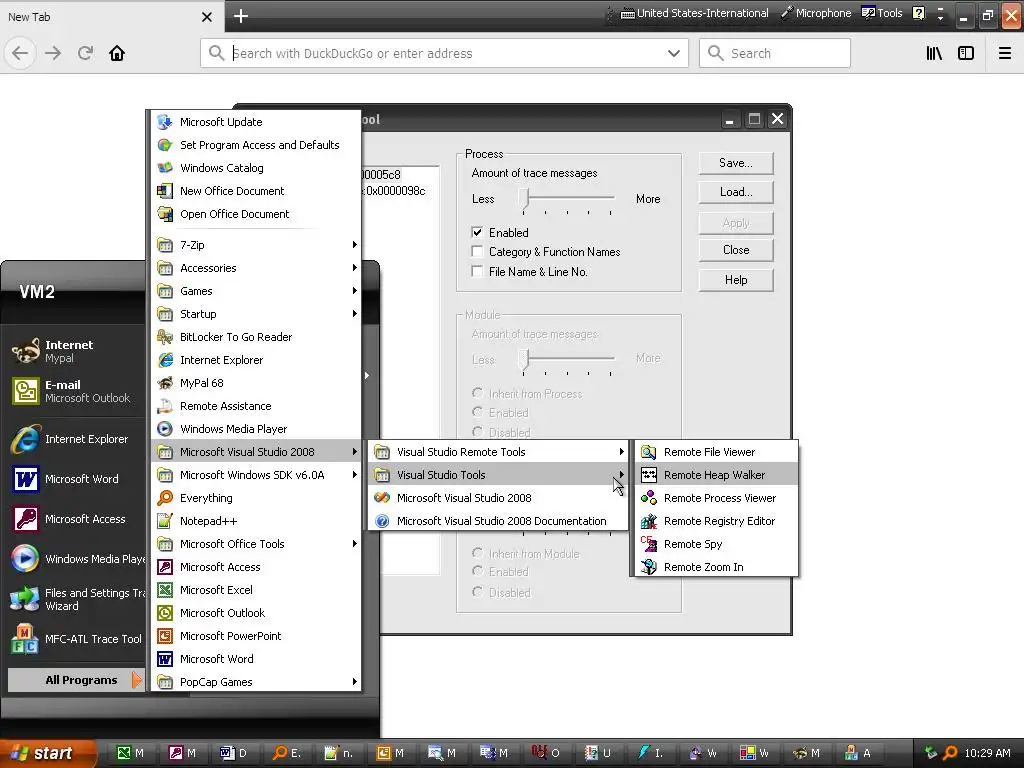Viewport: 1024px width, 768px height.
Task: Click the Remote Zoom In icon
Action: click(x=648, y=567)
